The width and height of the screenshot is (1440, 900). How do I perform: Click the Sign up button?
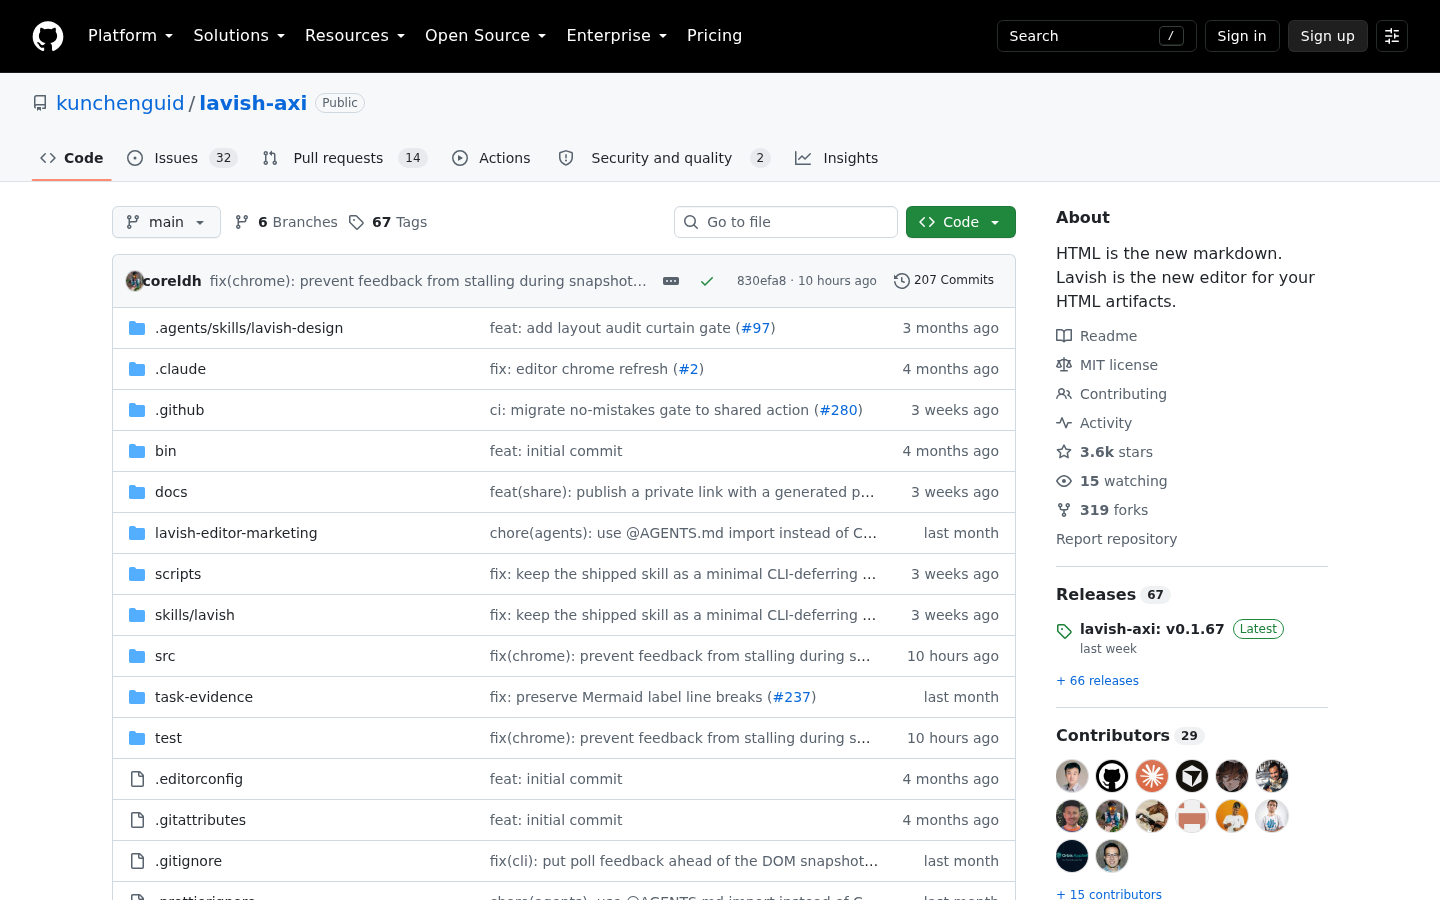point(1328,36)
